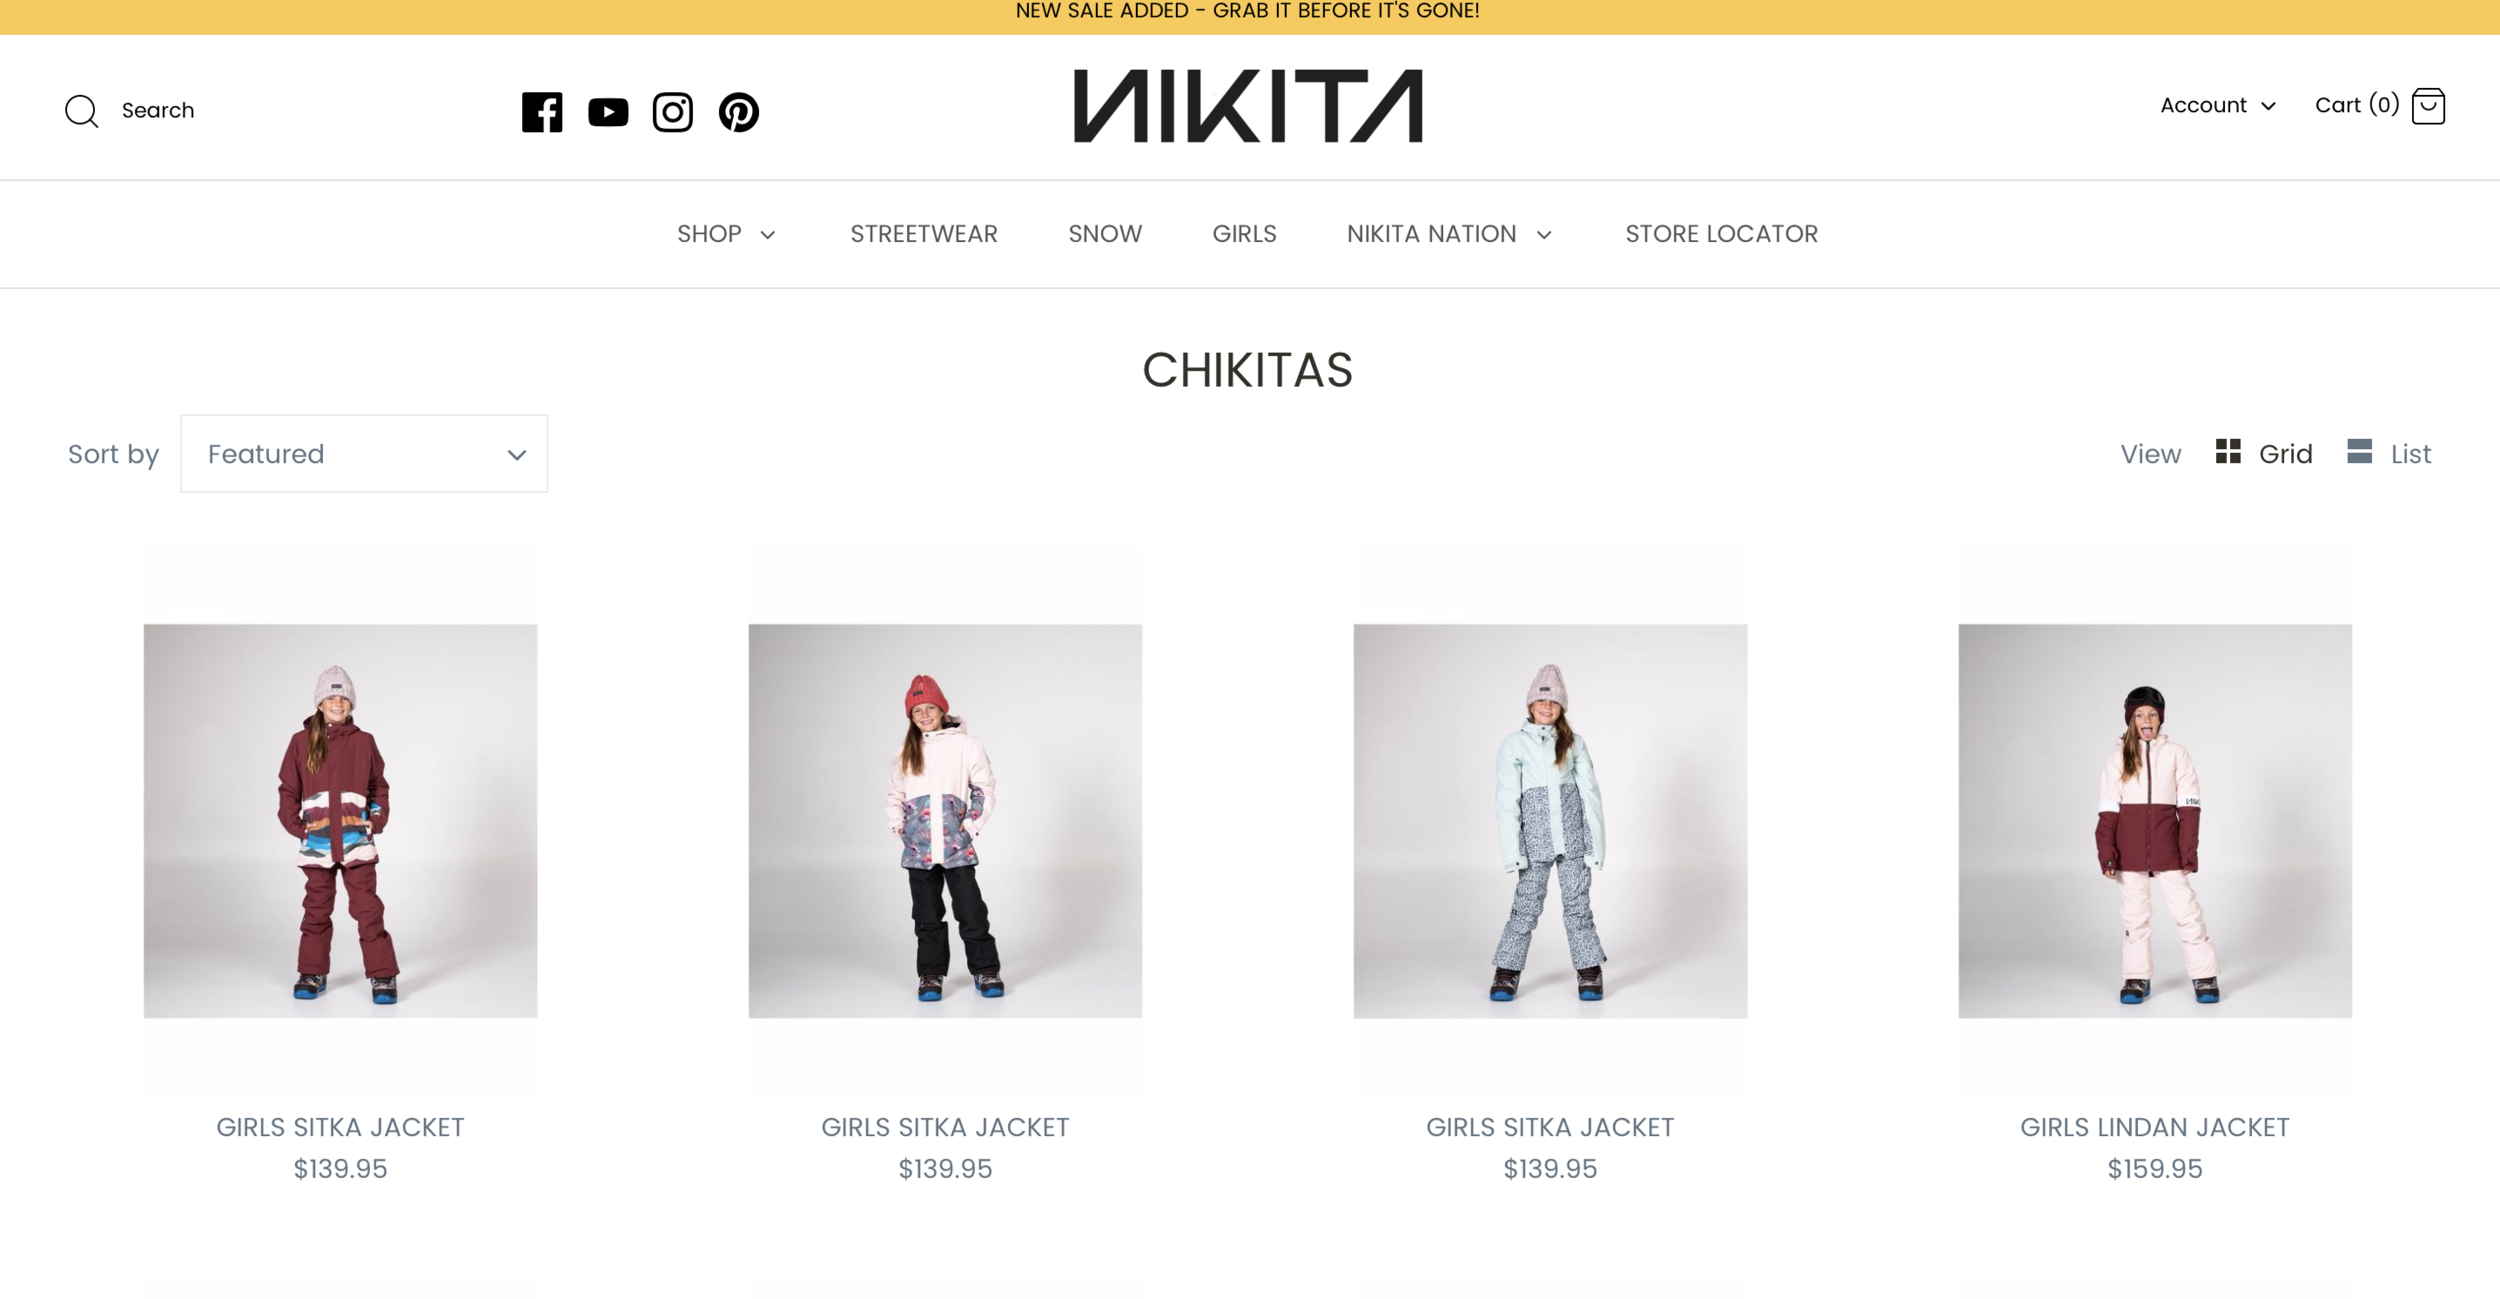Screen dimensions: 2500x1299
Task: Open the GIRLS menu item
Action: (1244, 234)
